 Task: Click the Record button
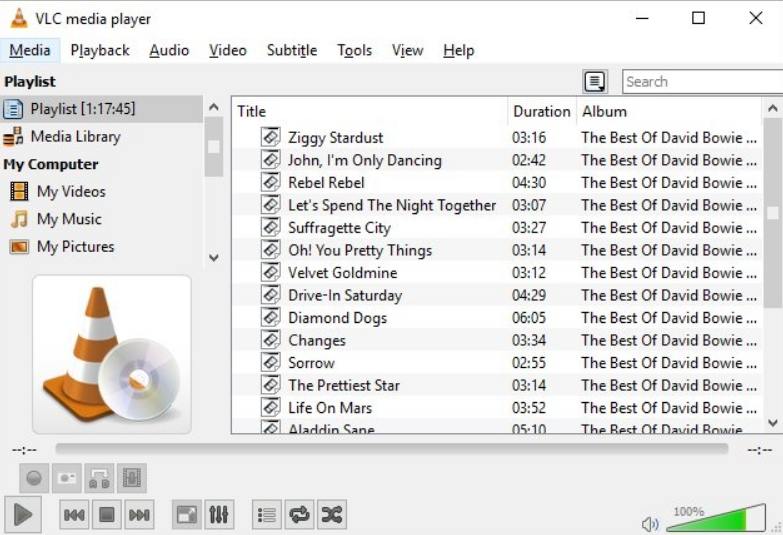(34, 478)
